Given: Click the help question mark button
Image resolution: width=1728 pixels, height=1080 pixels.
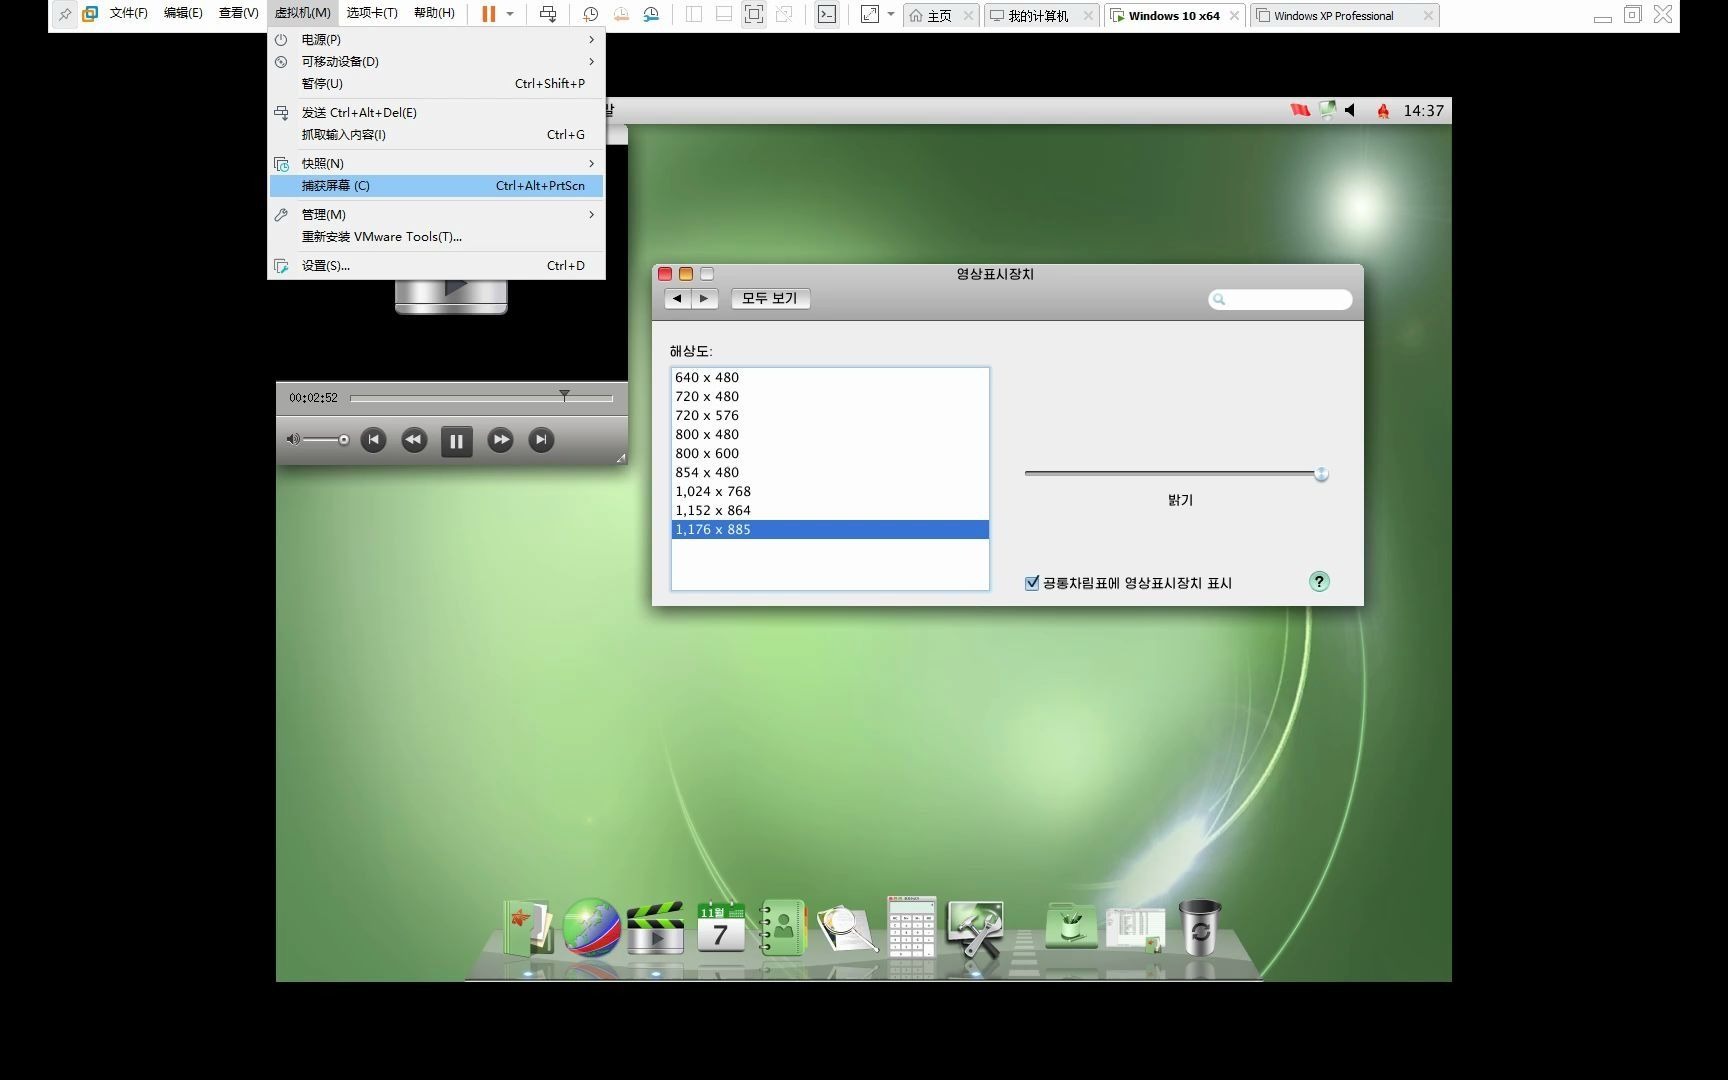Looking at the screenshot, I should coord(1319,582).
